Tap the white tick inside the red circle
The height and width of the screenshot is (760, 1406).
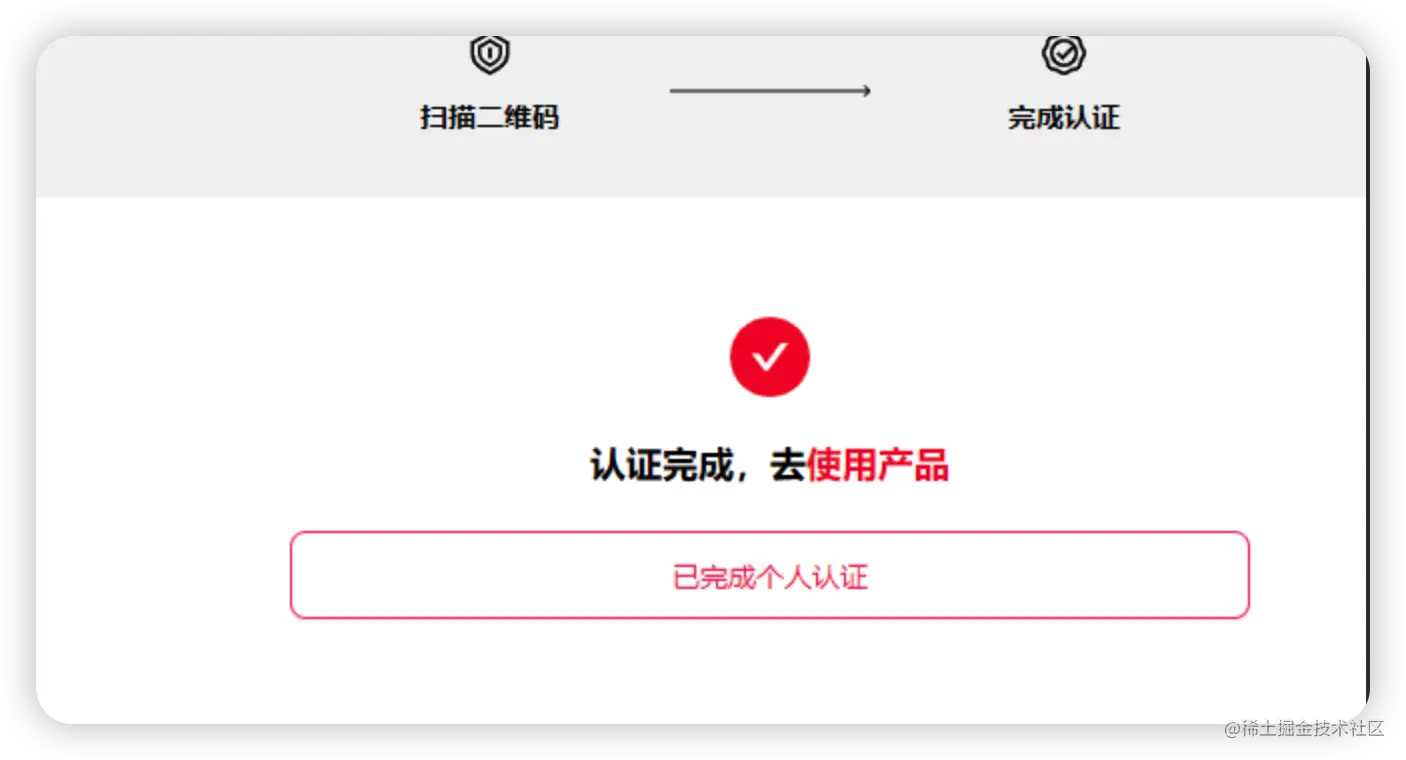click(x=769, y=357)
